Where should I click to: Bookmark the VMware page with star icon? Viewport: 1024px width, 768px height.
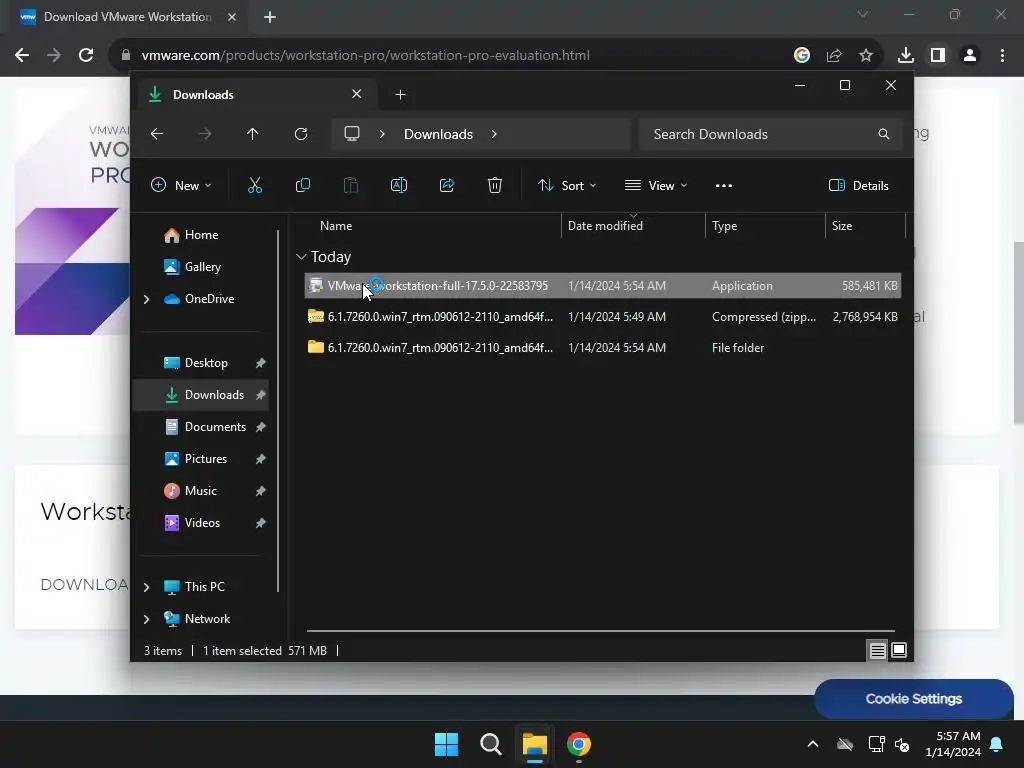click(866, 56)
